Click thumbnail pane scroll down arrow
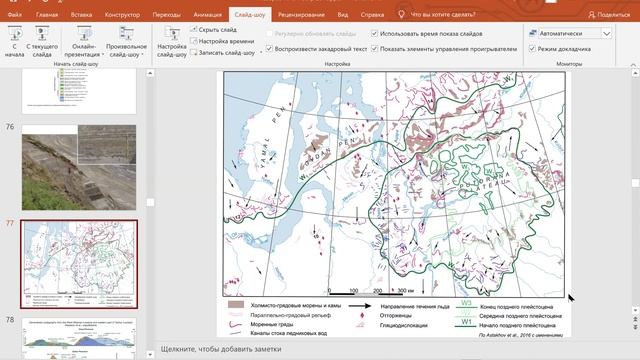Screen dimensions: 640x360 click(150, 354)
